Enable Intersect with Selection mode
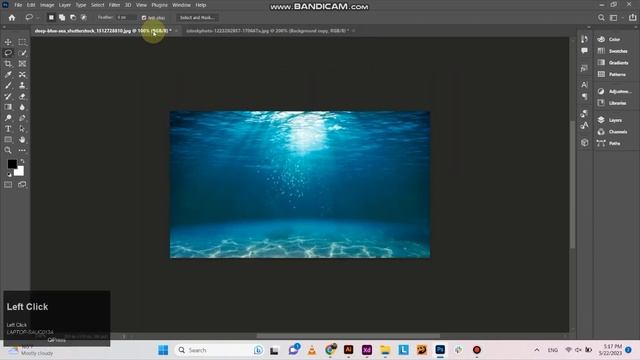The height and width of the screenshot is (360, 640). point(84,18)
